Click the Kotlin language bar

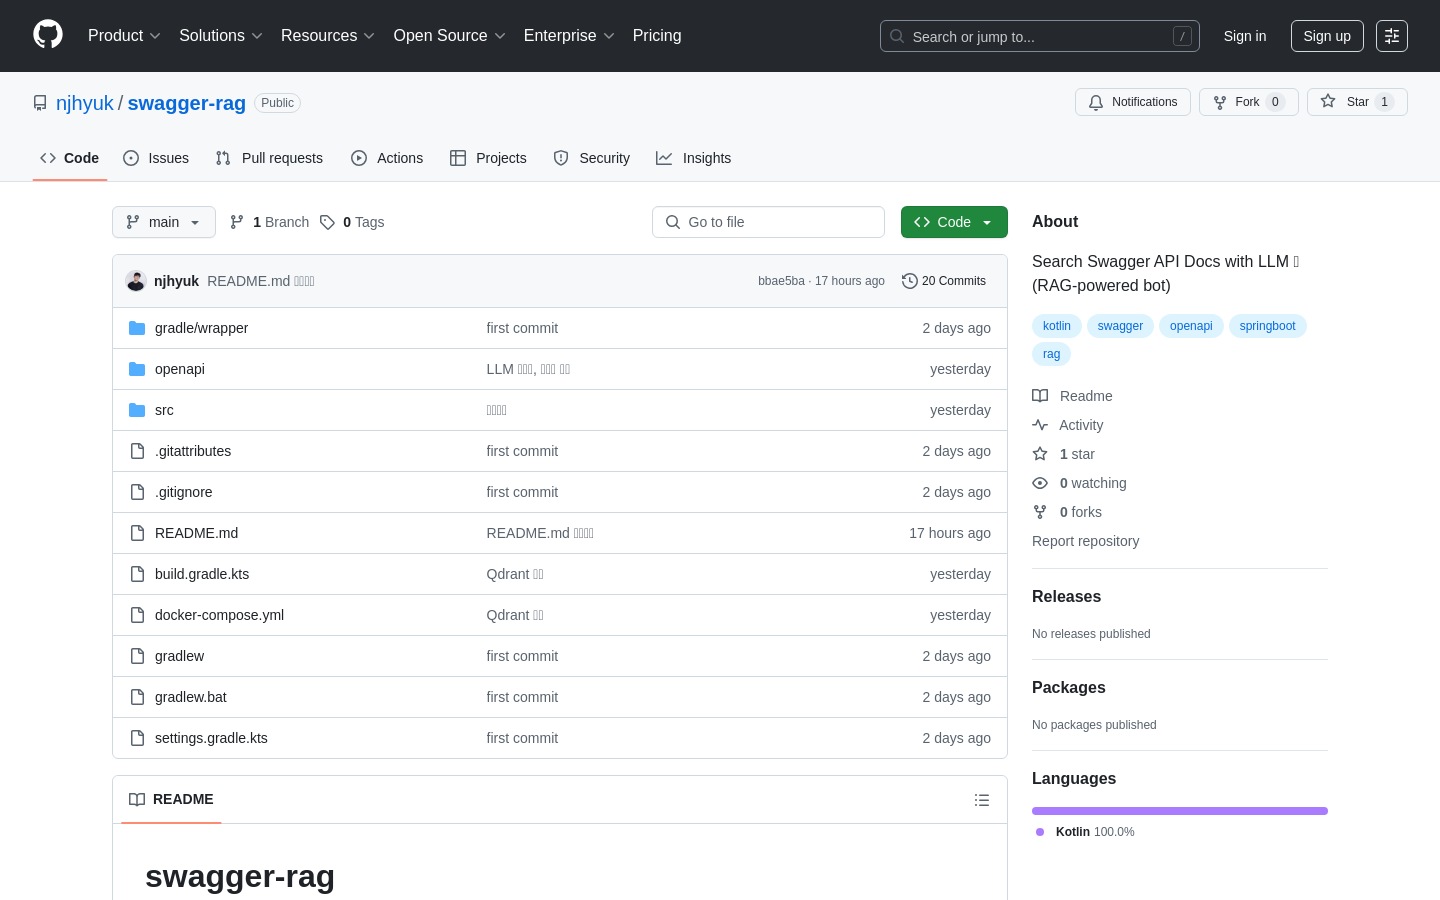(1180, 811)
